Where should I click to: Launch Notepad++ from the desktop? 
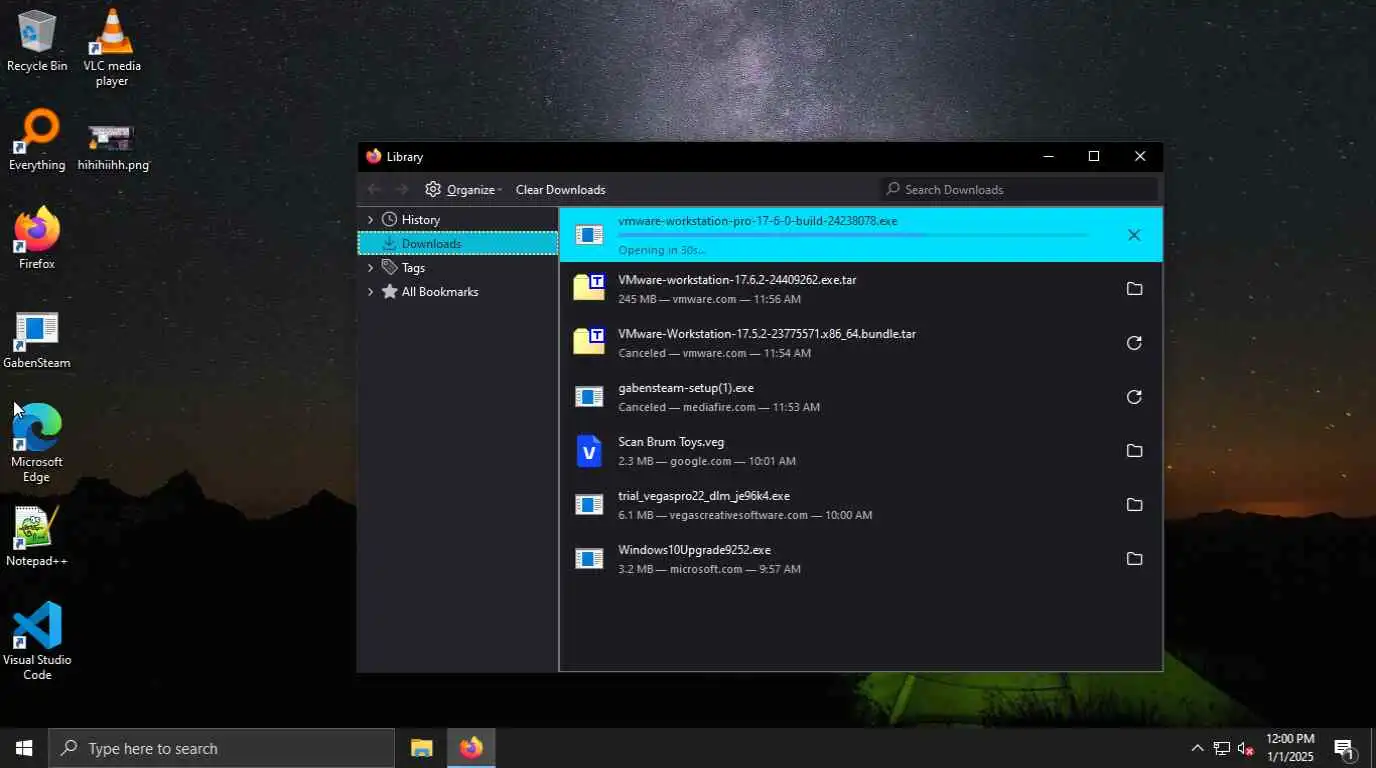pyautogui.click(x=37, y=536)
